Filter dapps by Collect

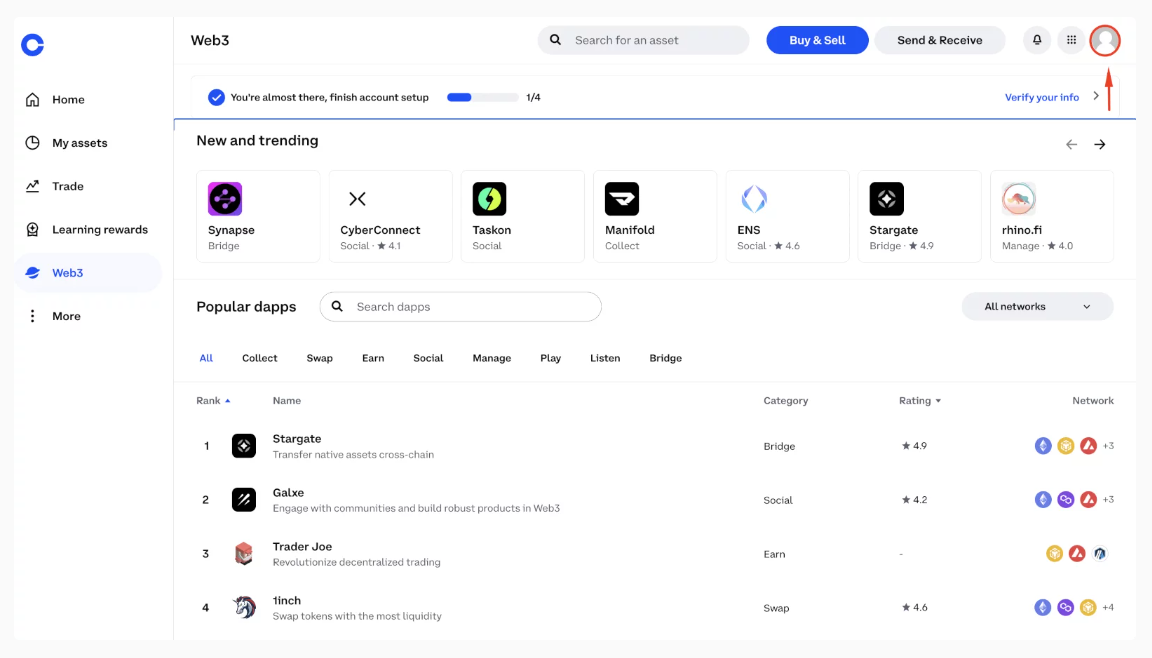(x=259, y=358)
